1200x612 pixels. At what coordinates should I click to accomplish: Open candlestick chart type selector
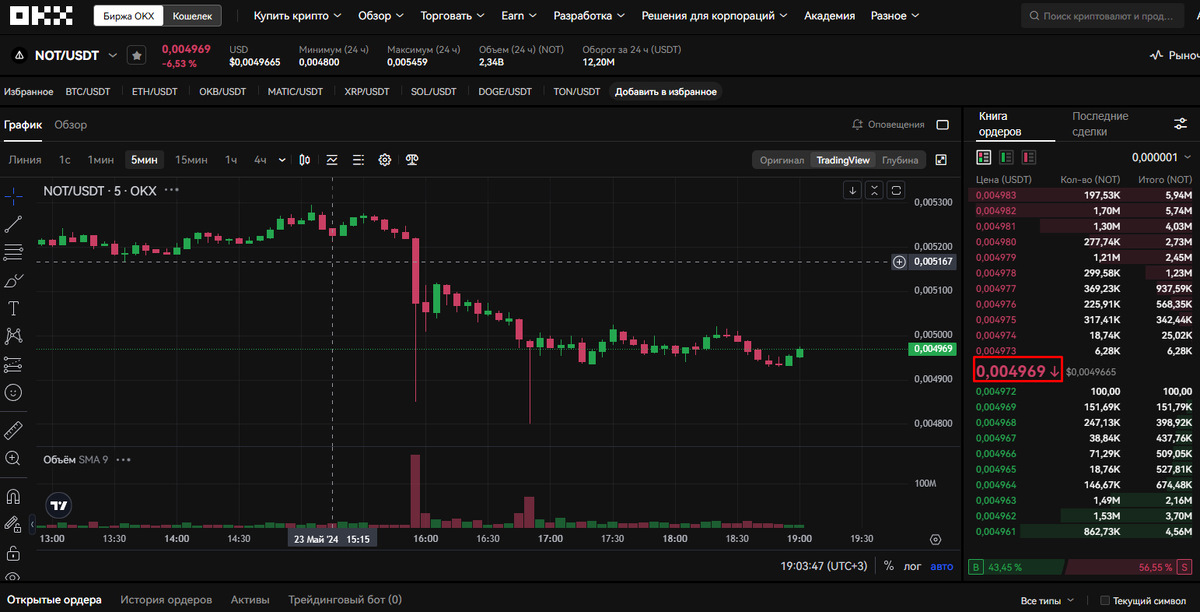pos(305,159)
